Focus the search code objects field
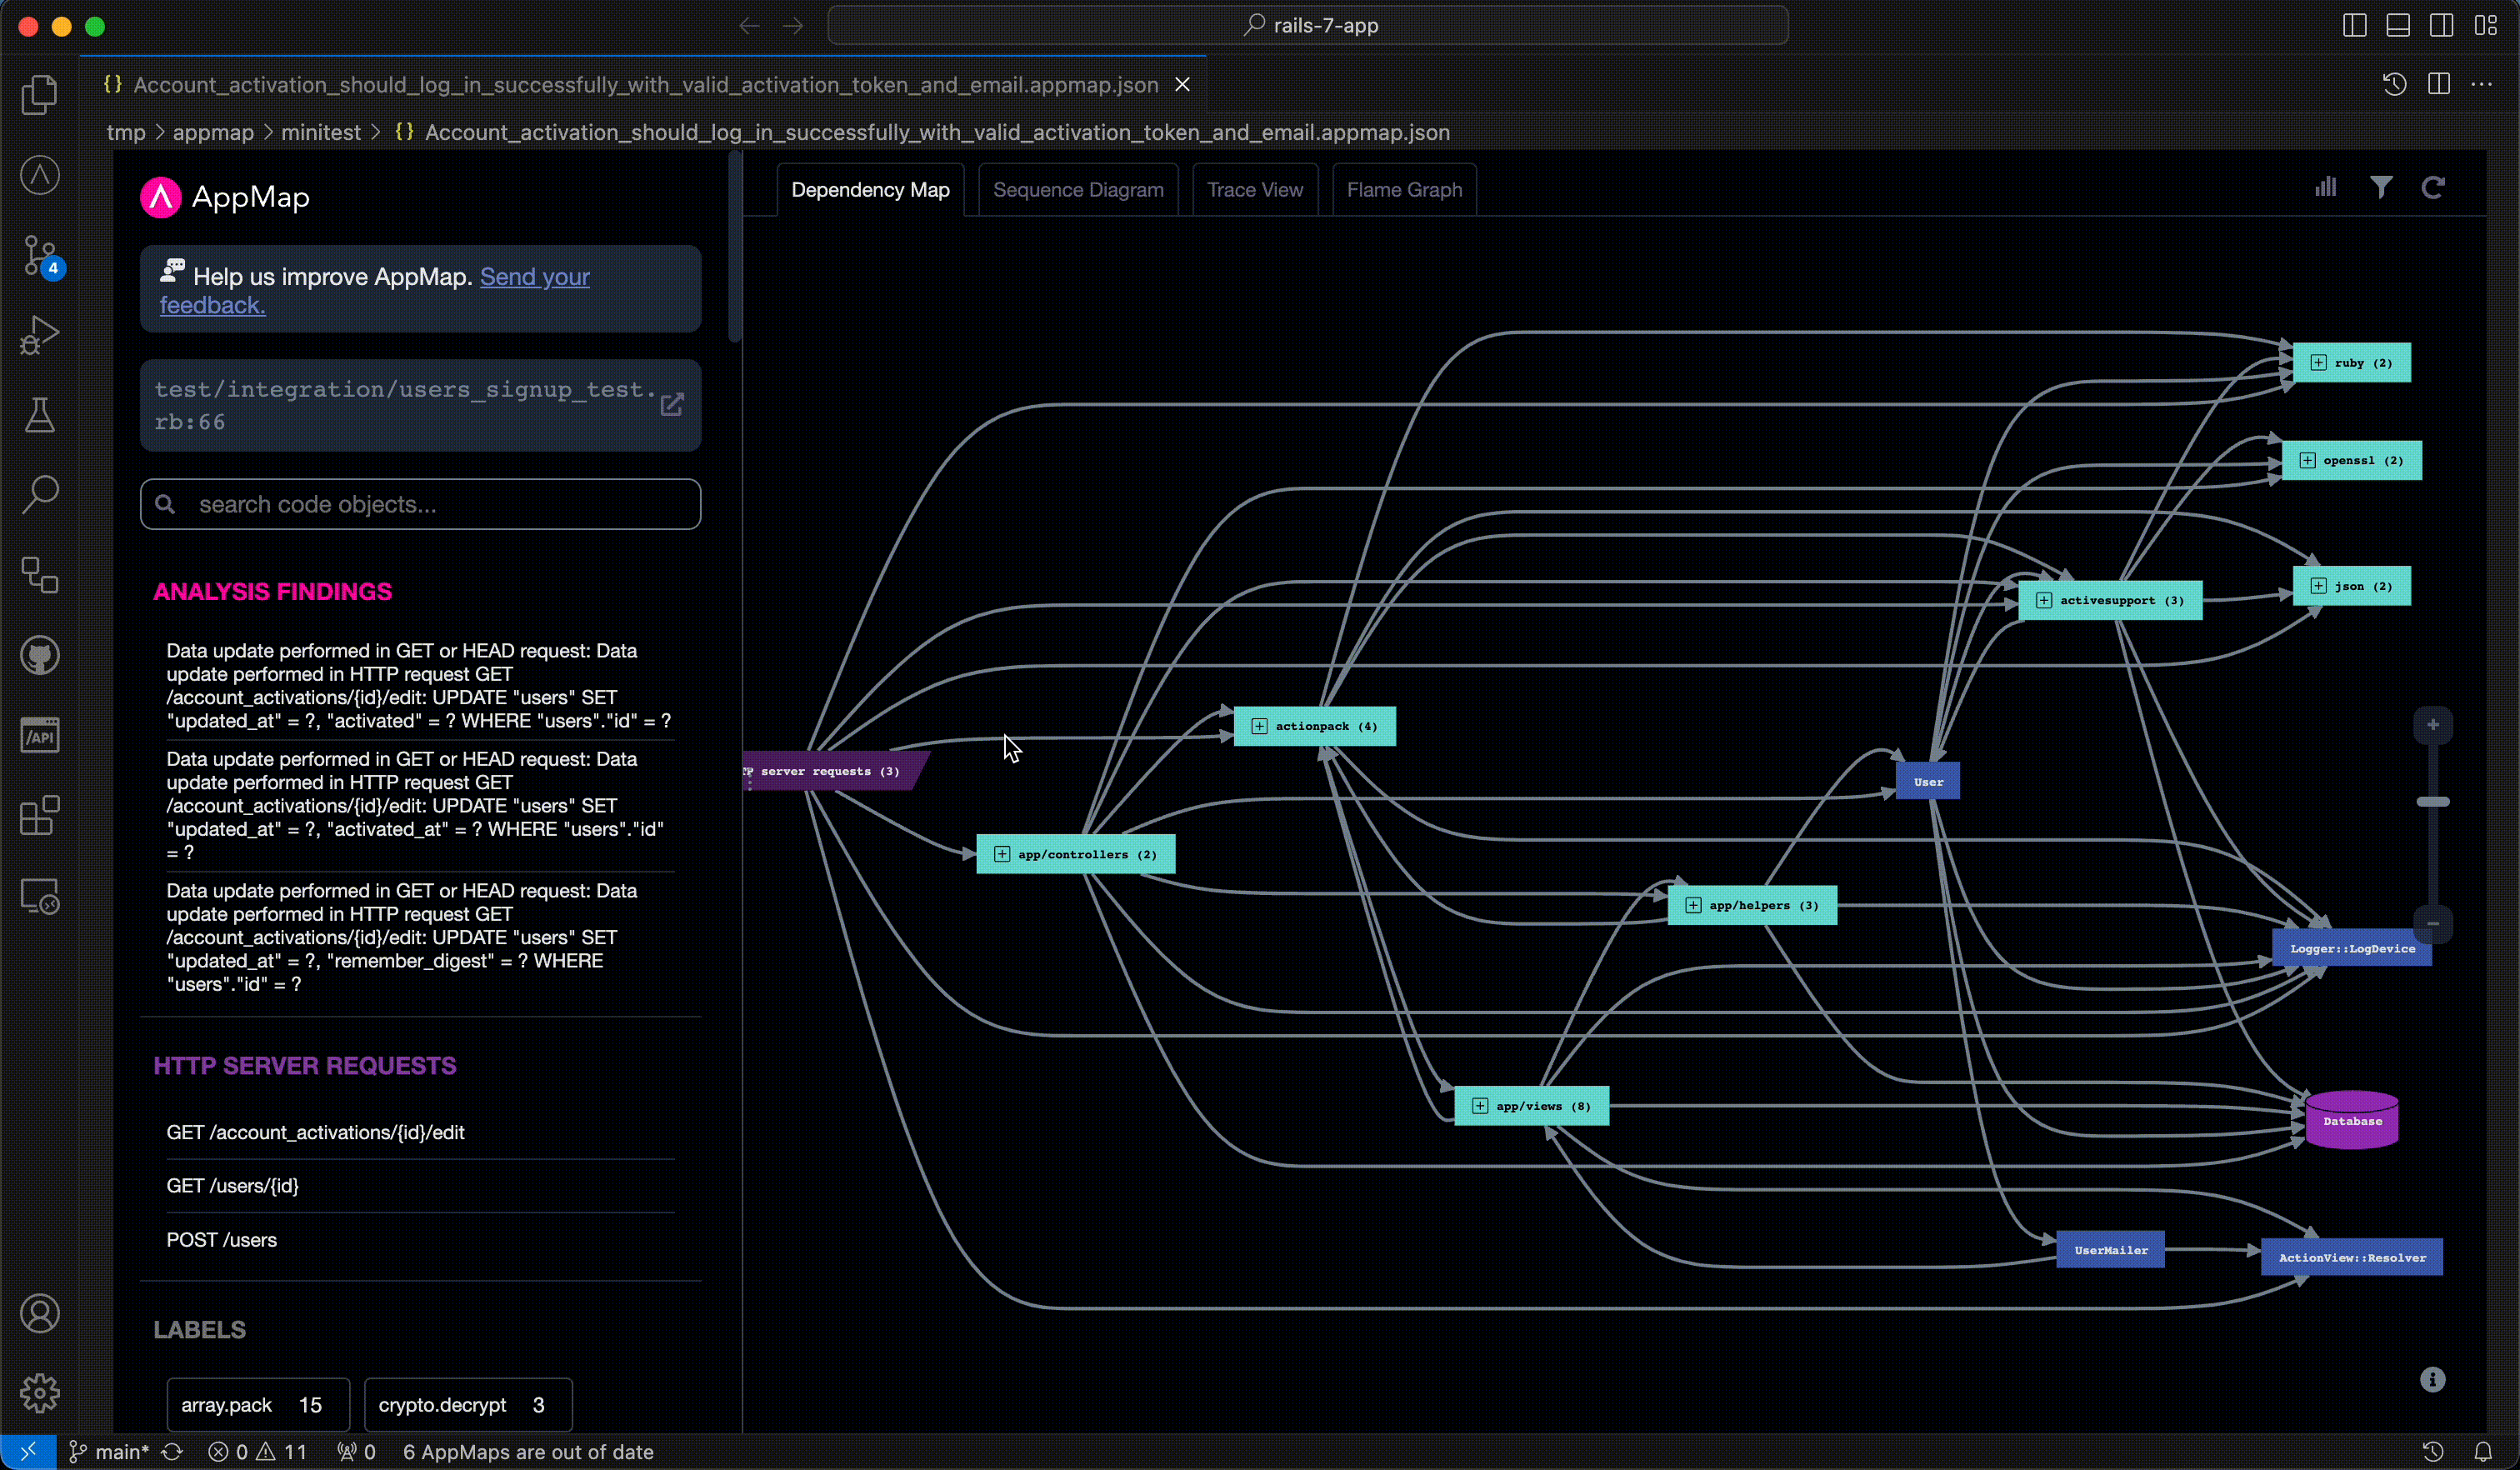This screenshot has width=2520, height=1470. [420, 504]
